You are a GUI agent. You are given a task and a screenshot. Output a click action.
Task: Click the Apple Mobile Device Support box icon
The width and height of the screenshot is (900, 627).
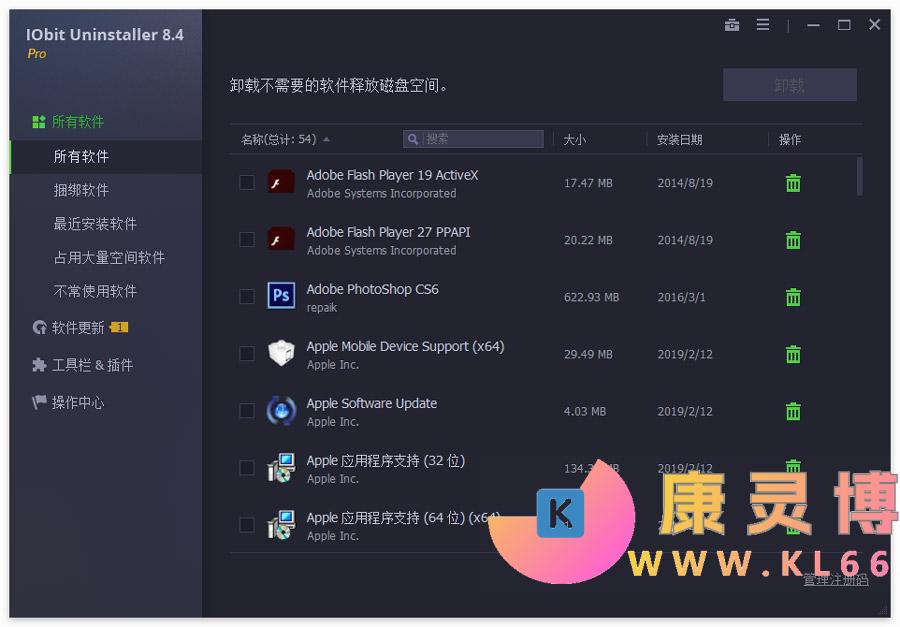[x=281, y=353]
